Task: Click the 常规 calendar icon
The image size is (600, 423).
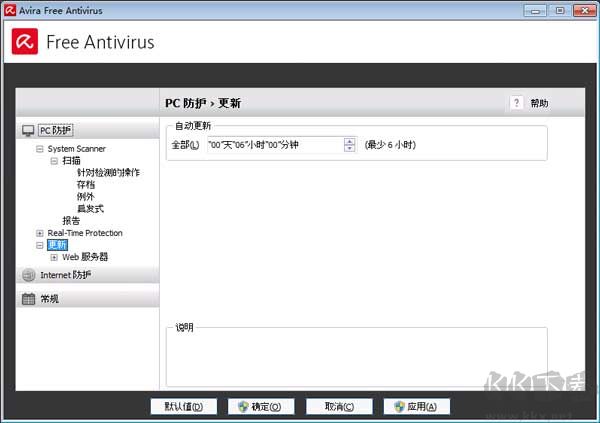Action: pos(28,299)
